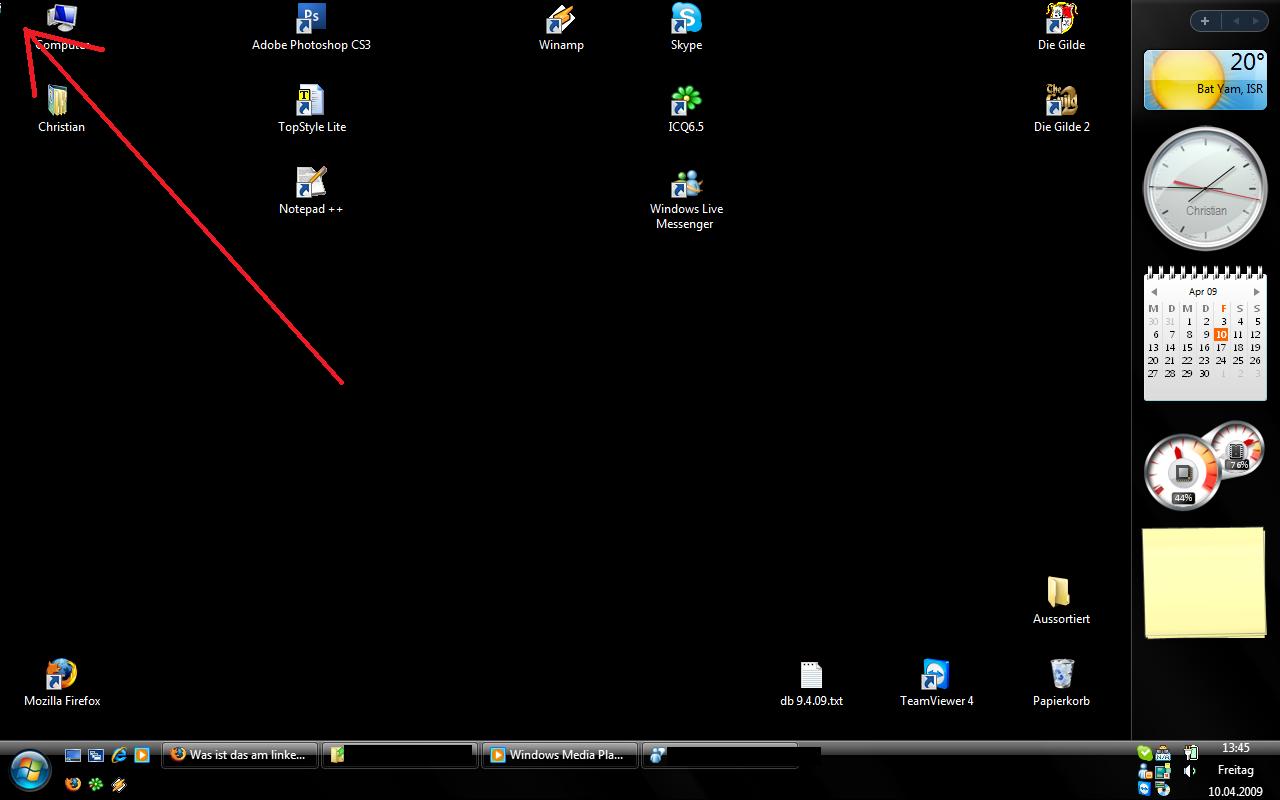Click the TopStyle Lite desktop icon

[x=311, y=109]
